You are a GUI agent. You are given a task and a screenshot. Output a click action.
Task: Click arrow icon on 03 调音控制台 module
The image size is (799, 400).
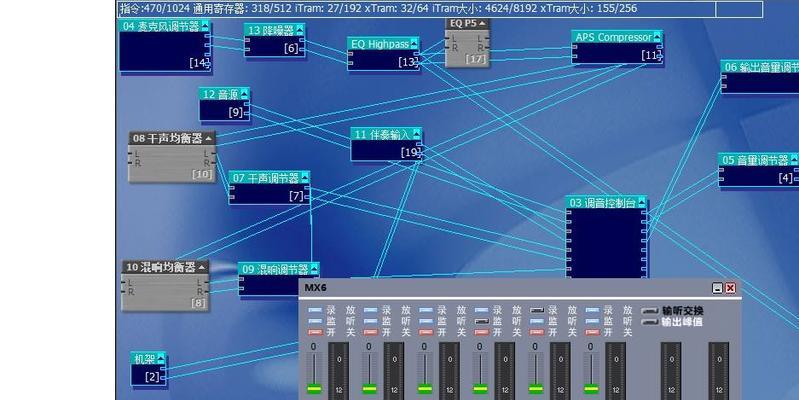coord(642,202)
